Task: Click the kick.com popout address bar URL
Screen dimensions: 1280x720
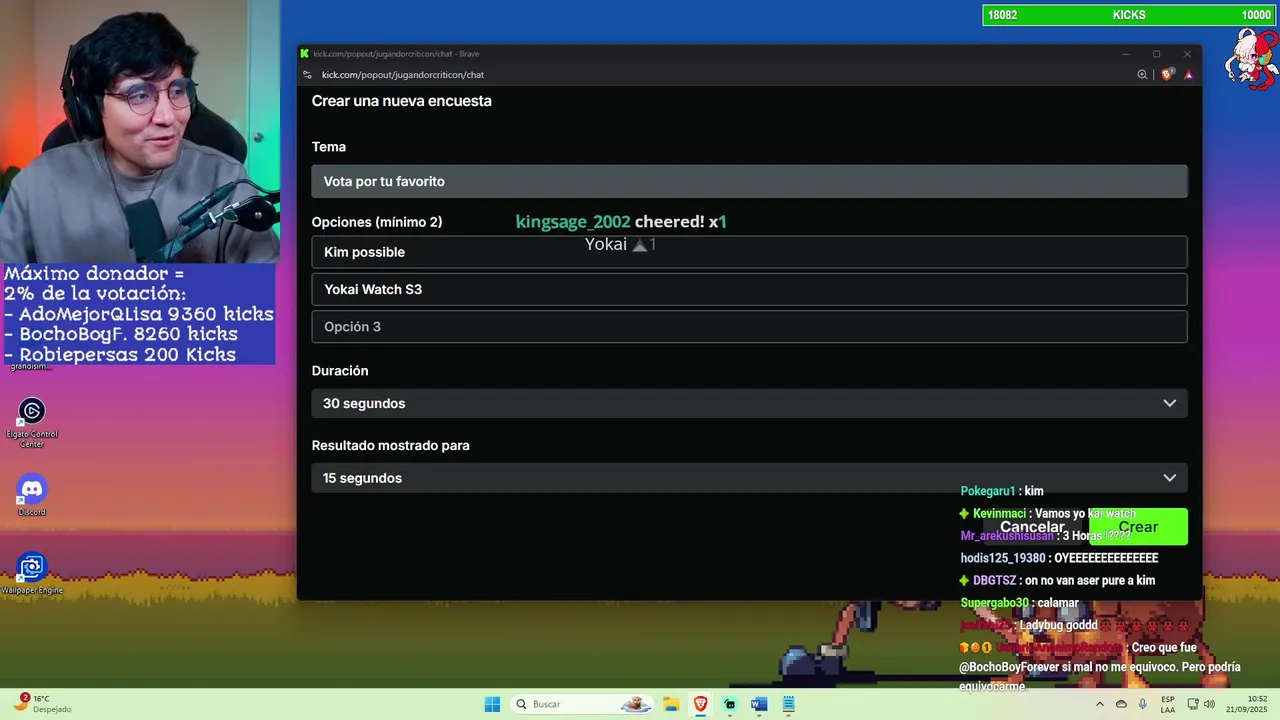Action: tap(403, 75)
